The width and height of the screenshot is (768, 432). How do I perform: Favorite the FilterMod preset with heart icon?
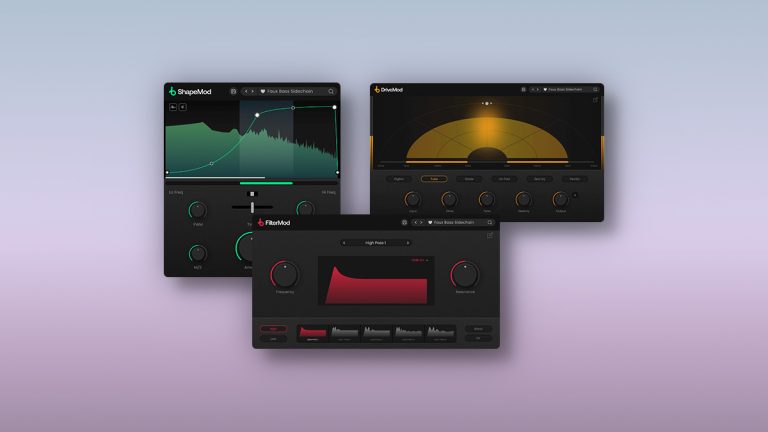[430, 222]
